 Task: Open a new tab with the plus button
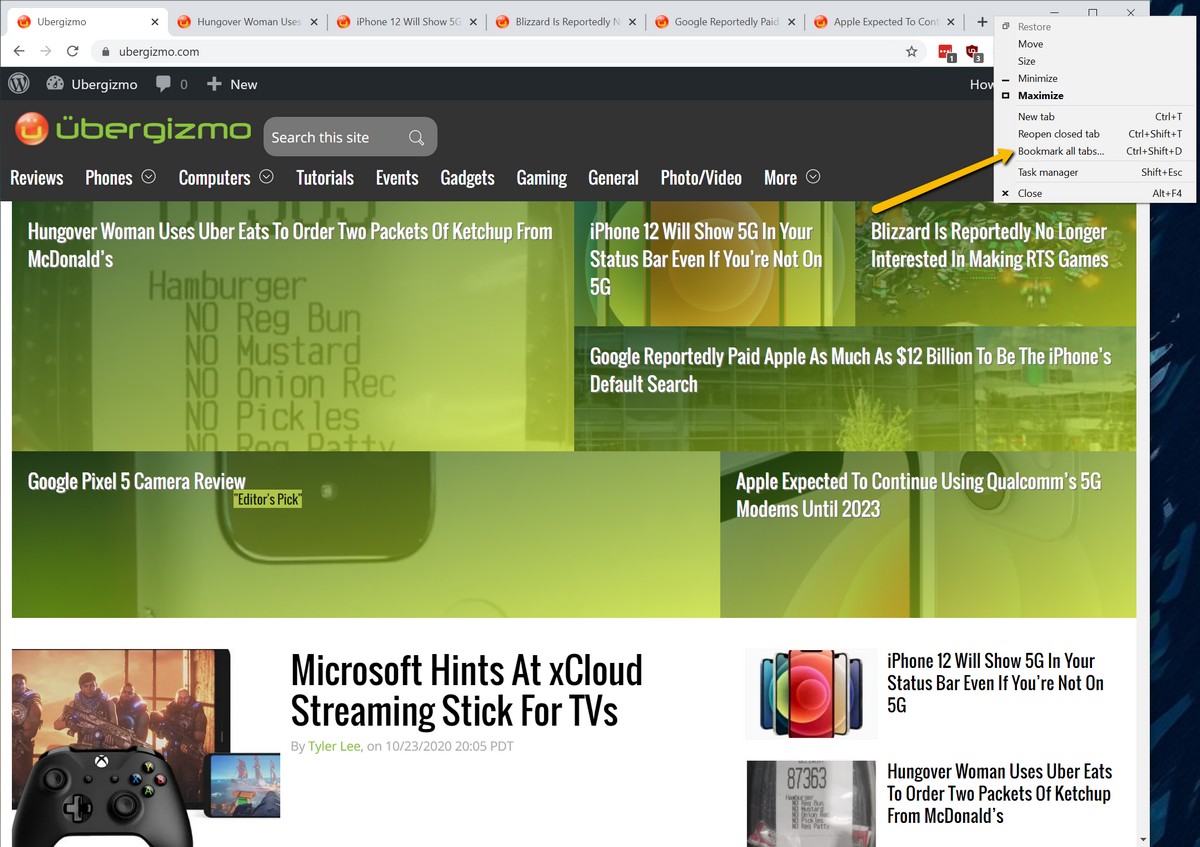coord(982,22)
